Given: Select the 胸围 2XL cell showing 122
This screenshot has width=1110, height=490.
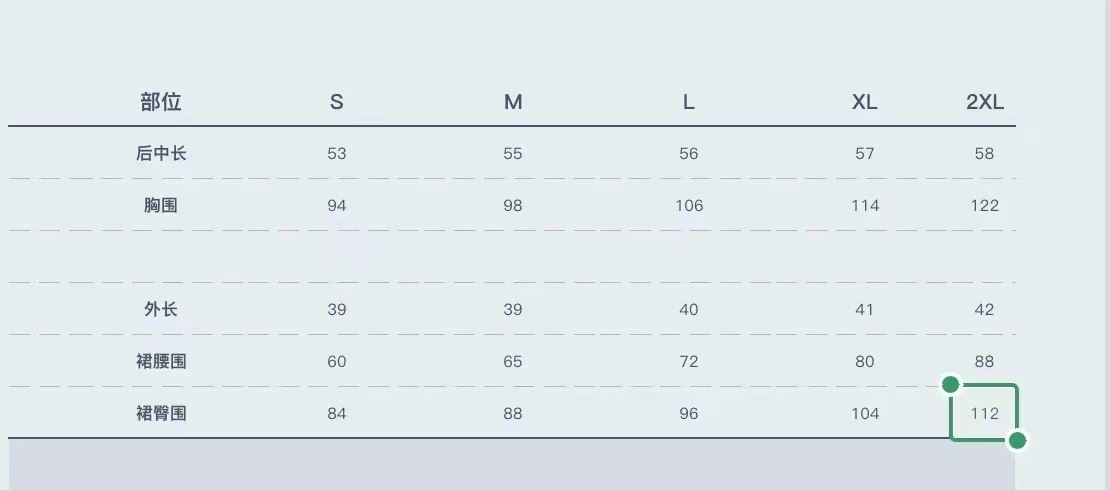Looking at the screenshot, I should [x=985, y=206].
